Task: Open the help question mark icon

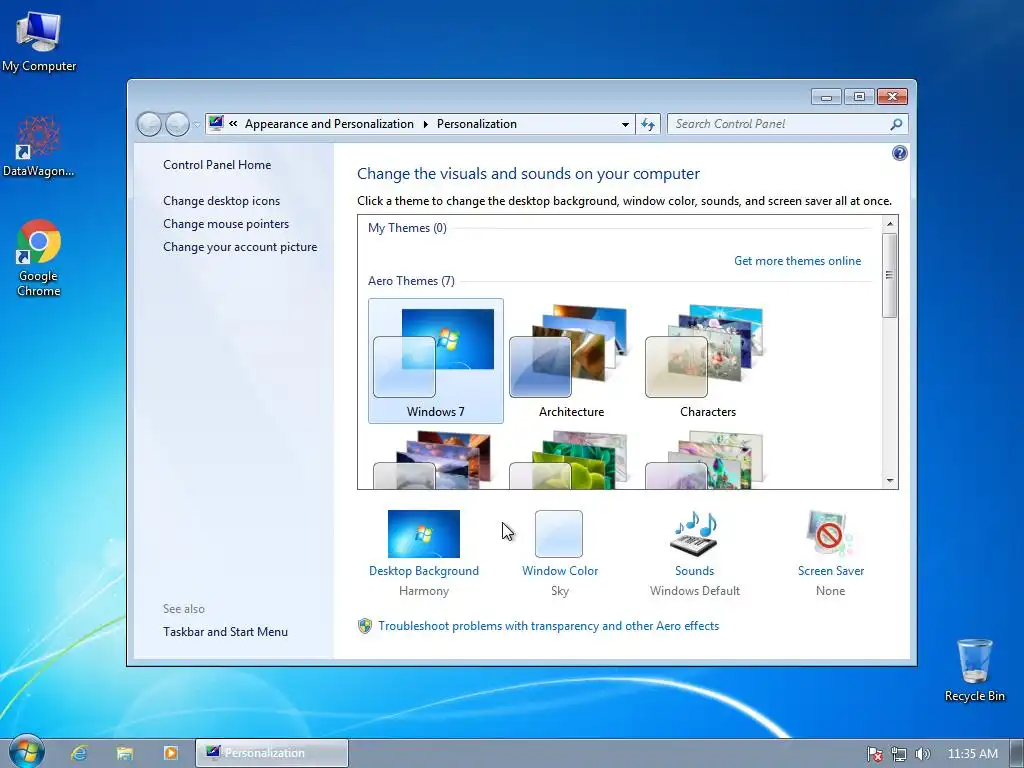Action: (x=899, y=153)
